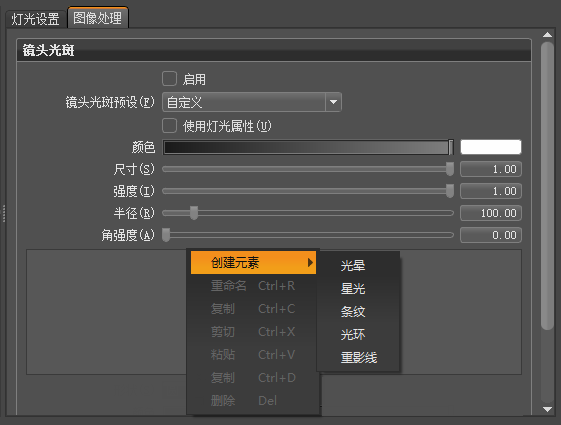Collapse the 镜头光斑 section header
The image size is (561, 425).
click(x=274, y=50)
